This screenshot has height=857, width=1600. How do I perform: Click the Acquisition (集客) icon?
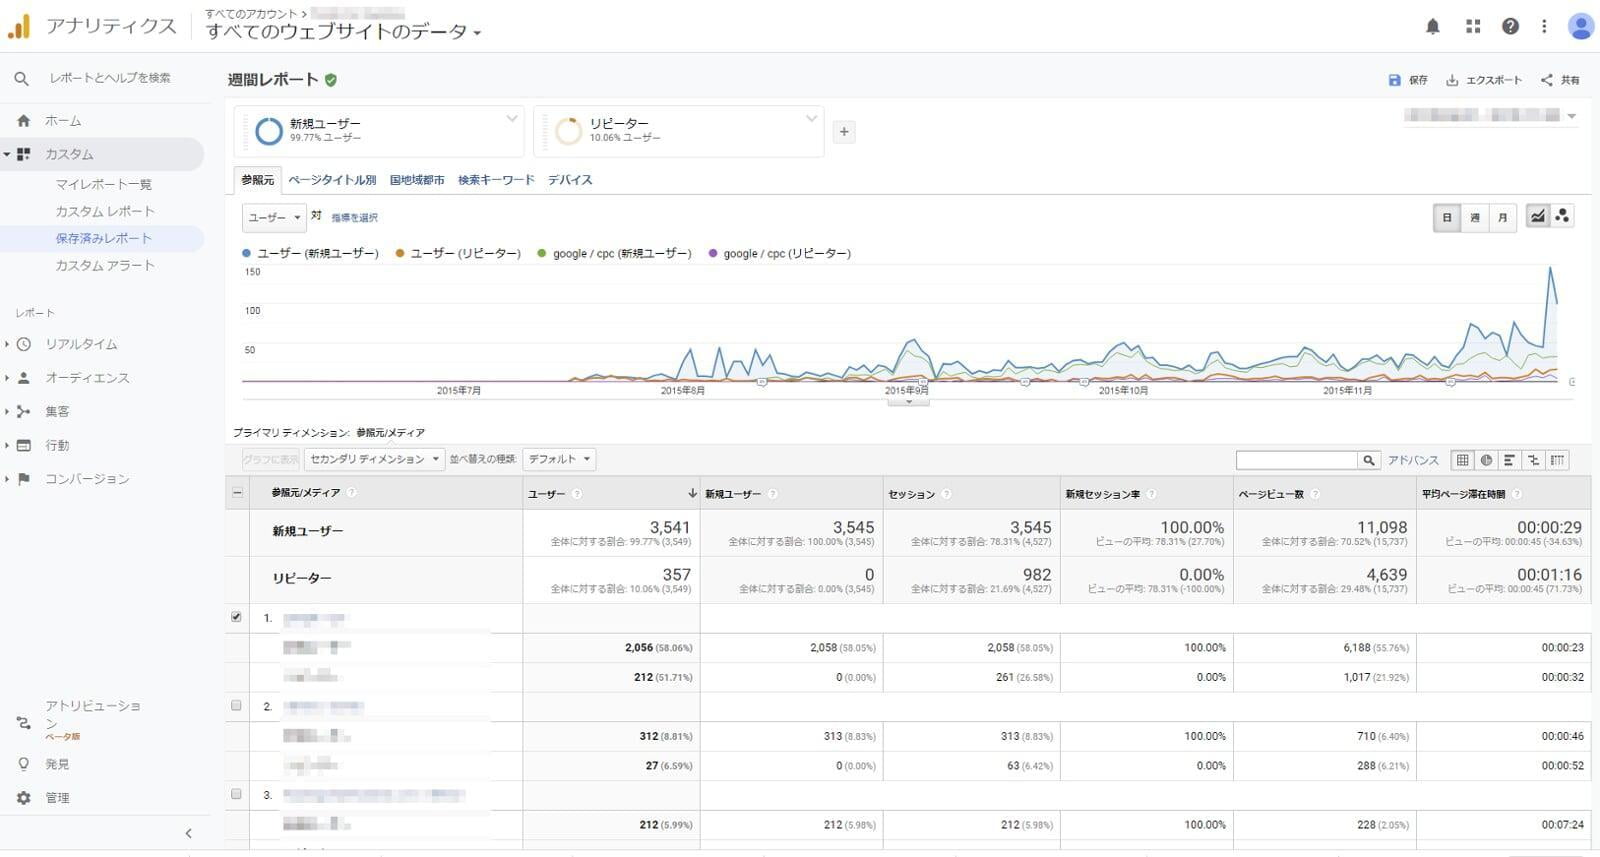24,411
